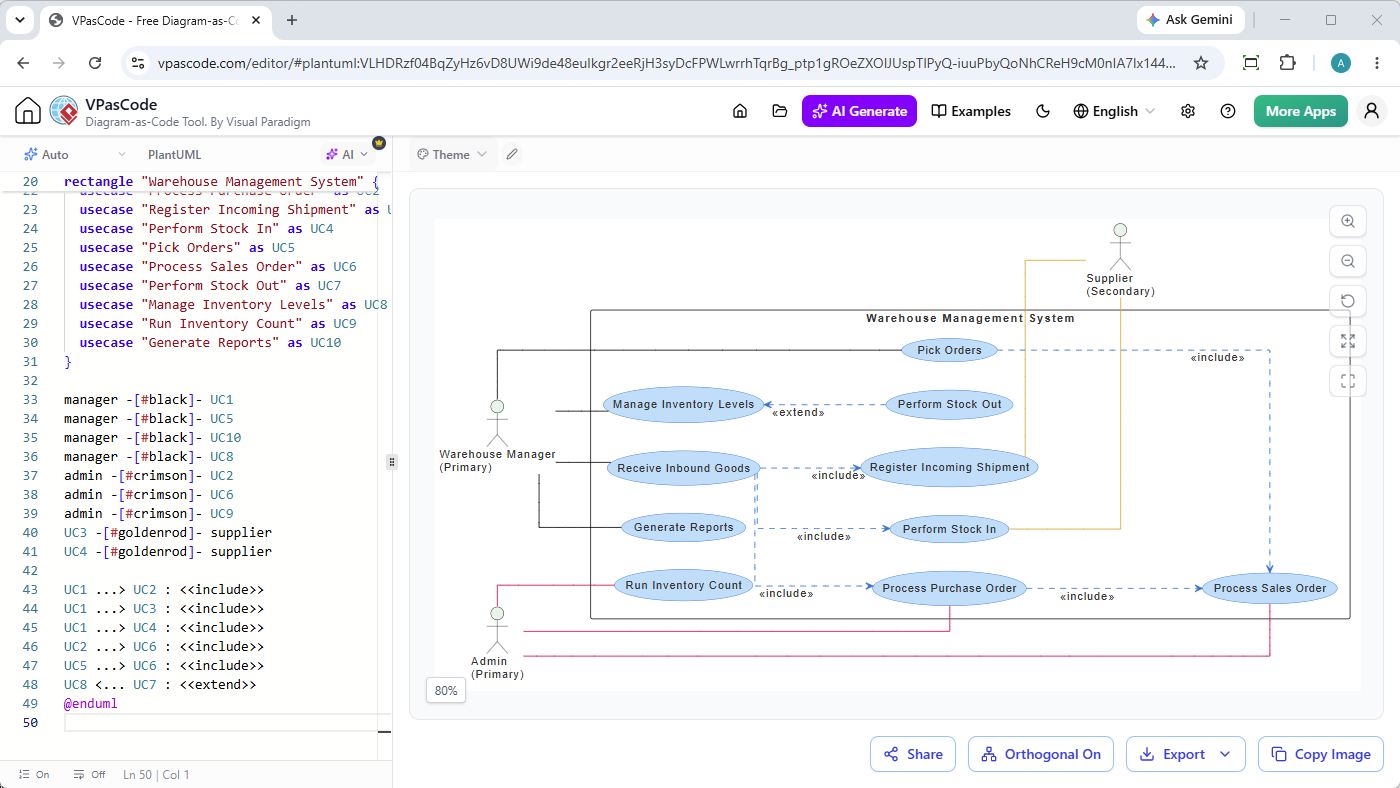The width and height of the screenshot is (1400, 788).
Task: Click the Admin (Primary) actor figure
Action: (x=497, y=630)
